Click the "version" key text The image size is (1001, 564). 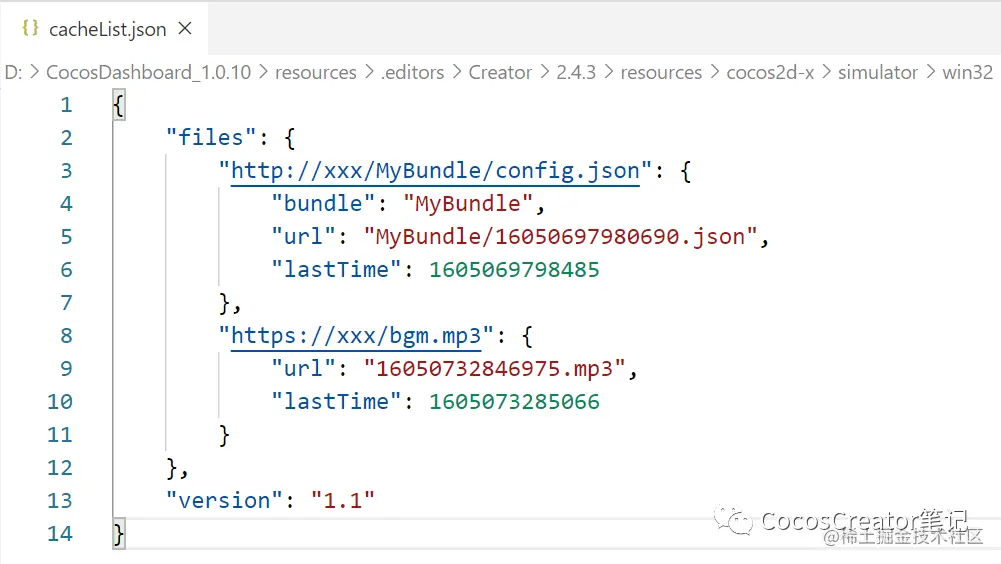point(224,501)
